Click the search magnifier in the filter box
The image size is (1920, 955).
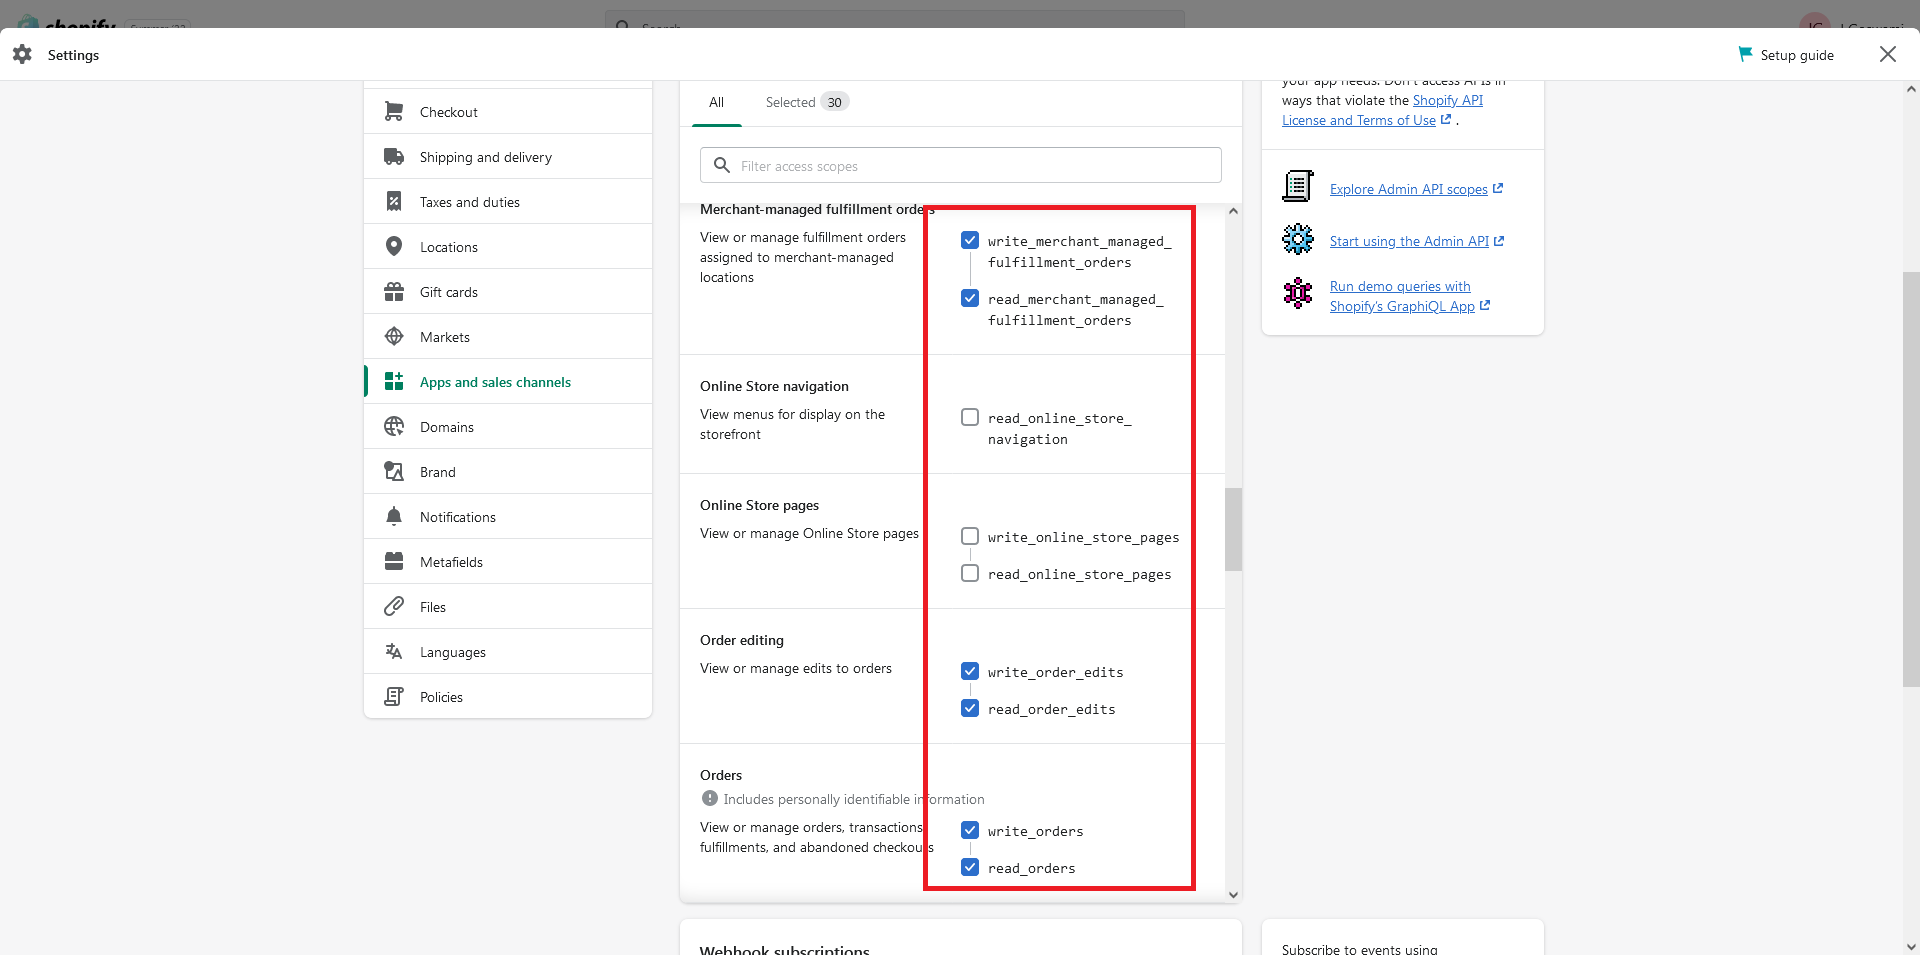[722, 165]
